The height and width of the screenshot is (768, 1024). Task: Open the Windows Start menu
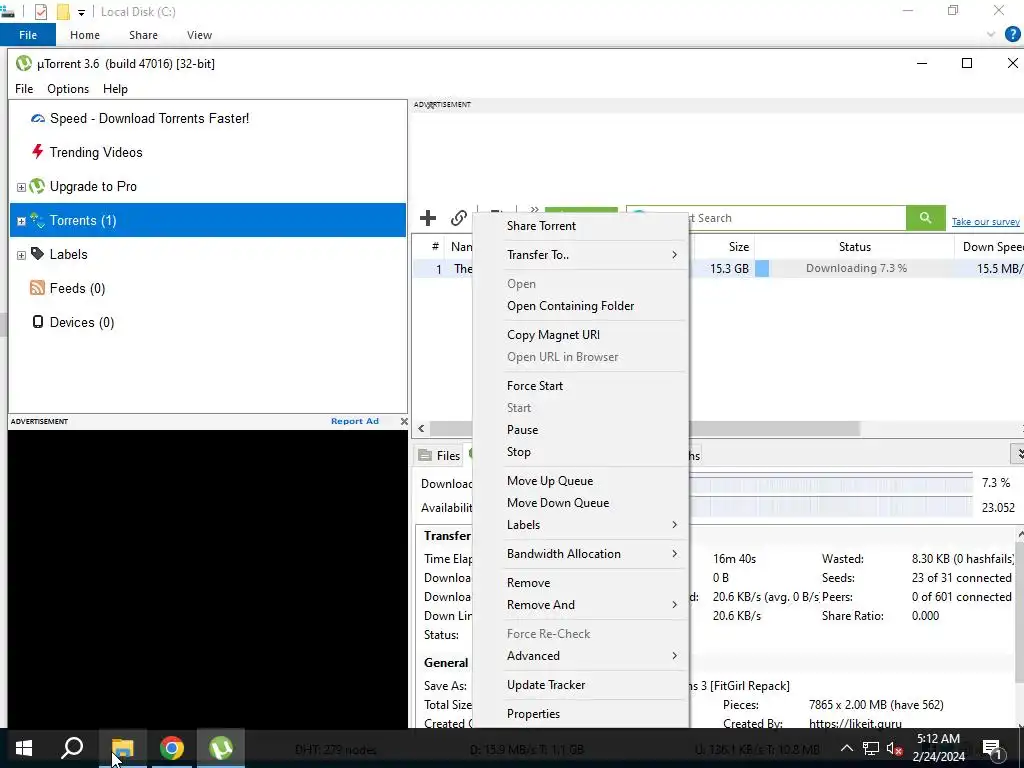click(x=24, y=748)
